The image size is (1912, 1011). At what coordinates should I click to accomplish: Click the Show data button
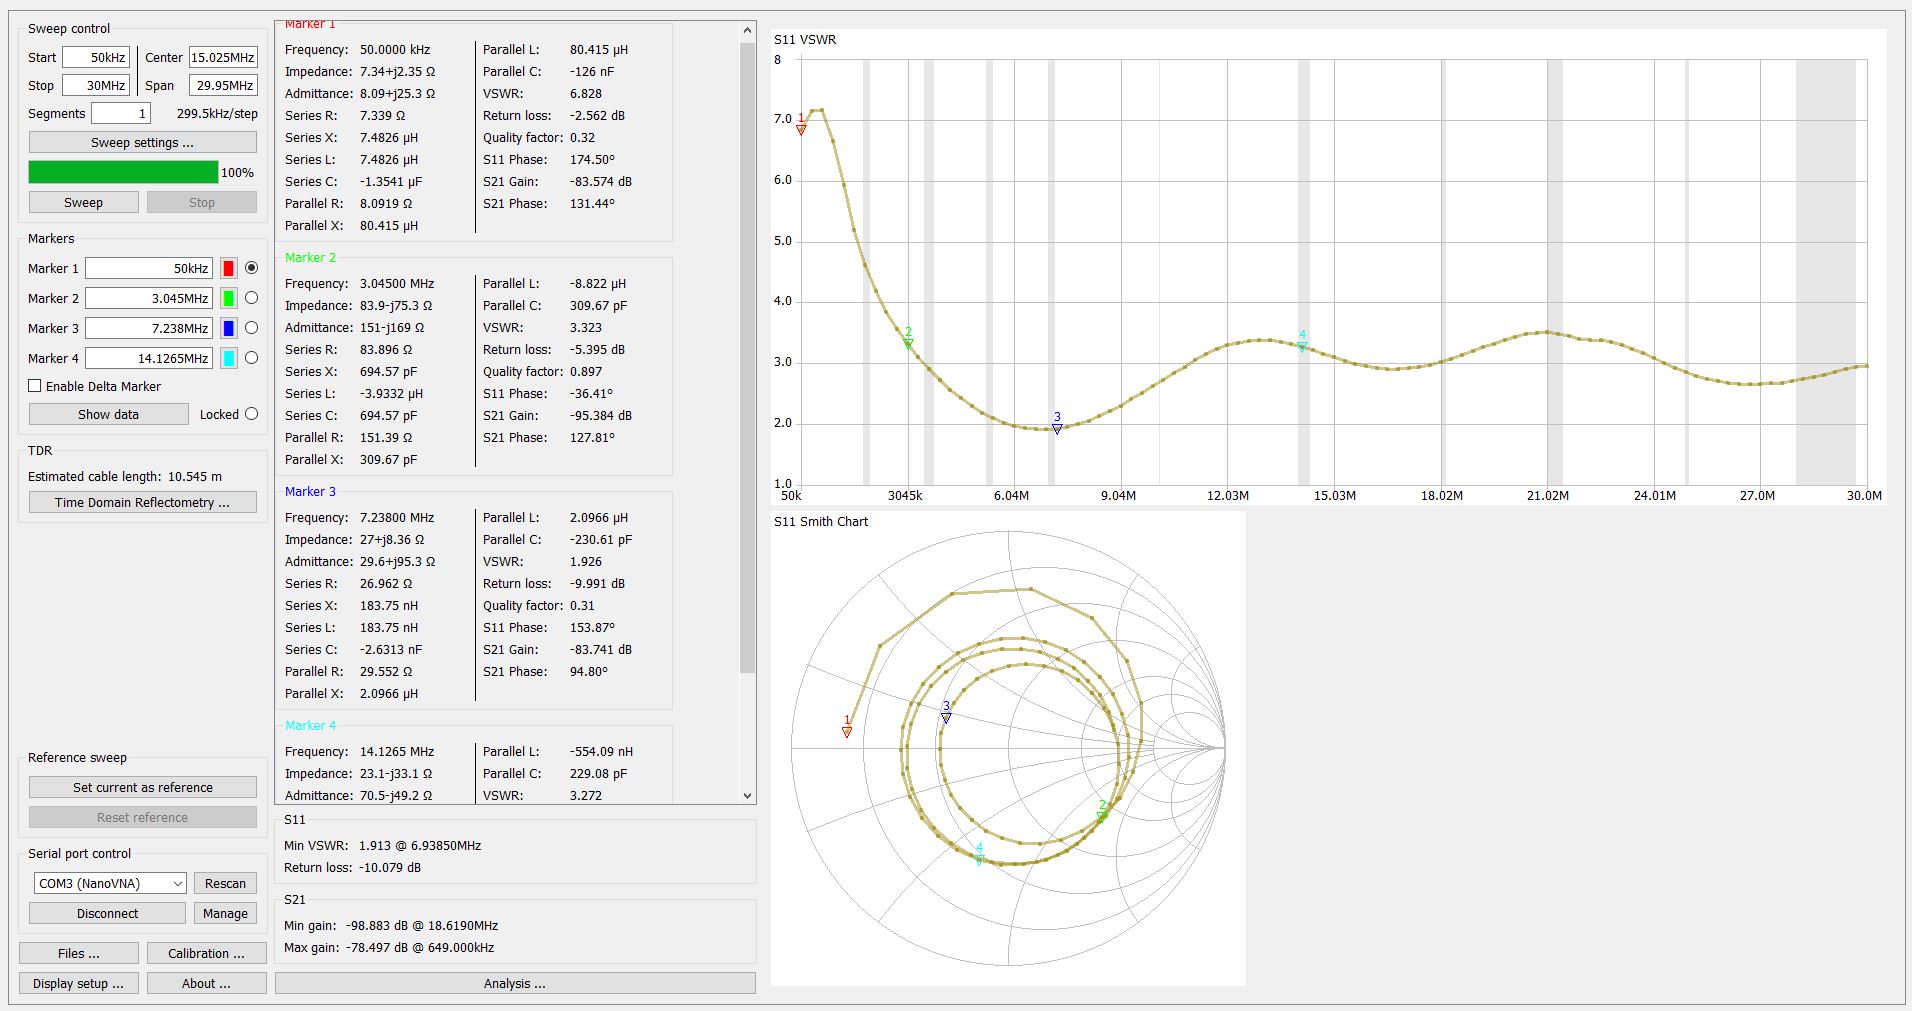[108, 414]
